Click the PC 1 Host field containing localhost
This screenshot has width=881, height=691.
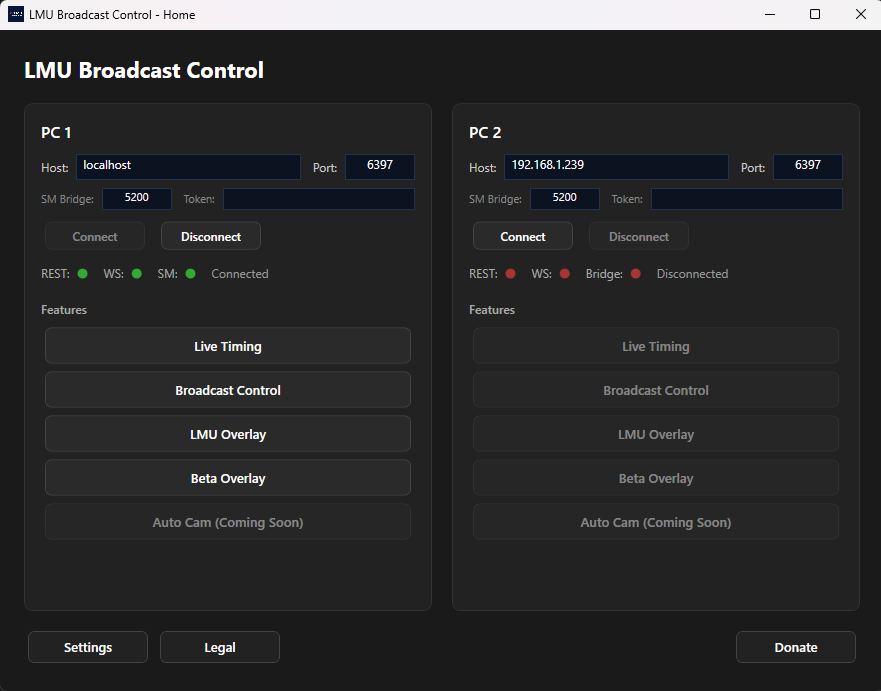tap(188, 167)
